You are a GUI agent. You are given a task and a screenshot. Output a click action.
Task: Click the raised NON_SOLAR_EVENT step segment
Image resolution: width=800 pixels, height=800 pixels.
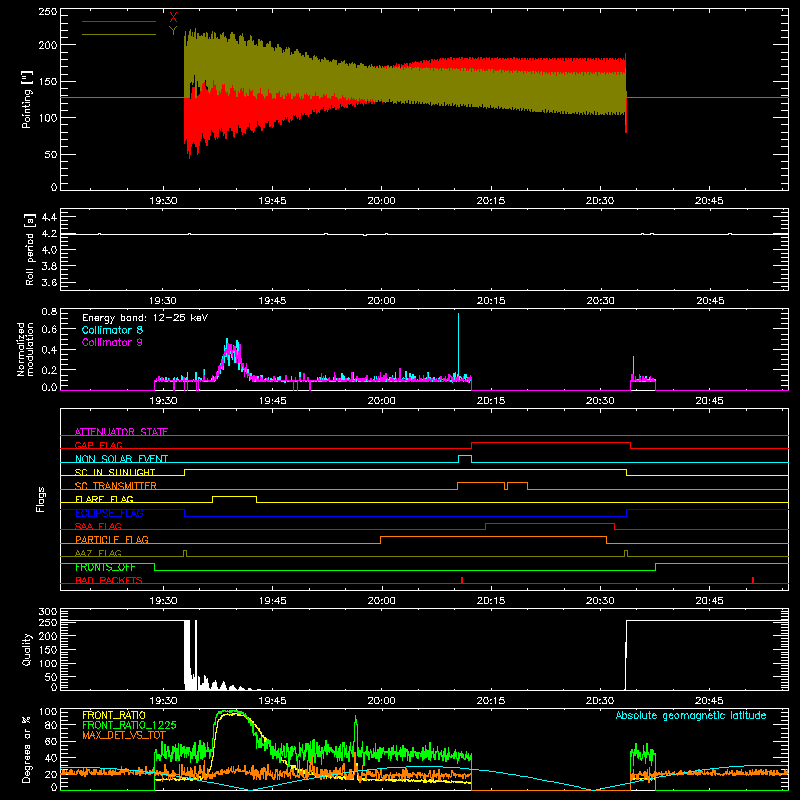click(x=465, y=456)
